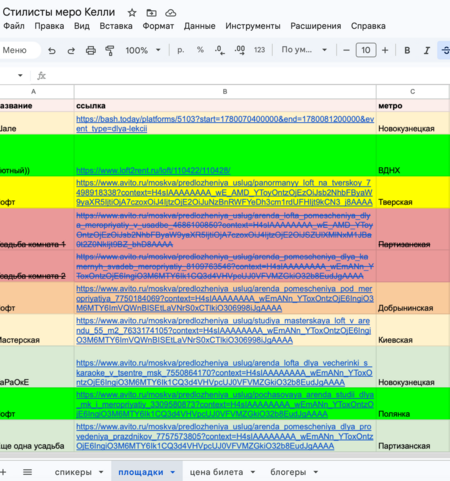This screenshot has width=450, height=481.
Task: Open the zoom 100% dropdown
Action: click(143, 50)
